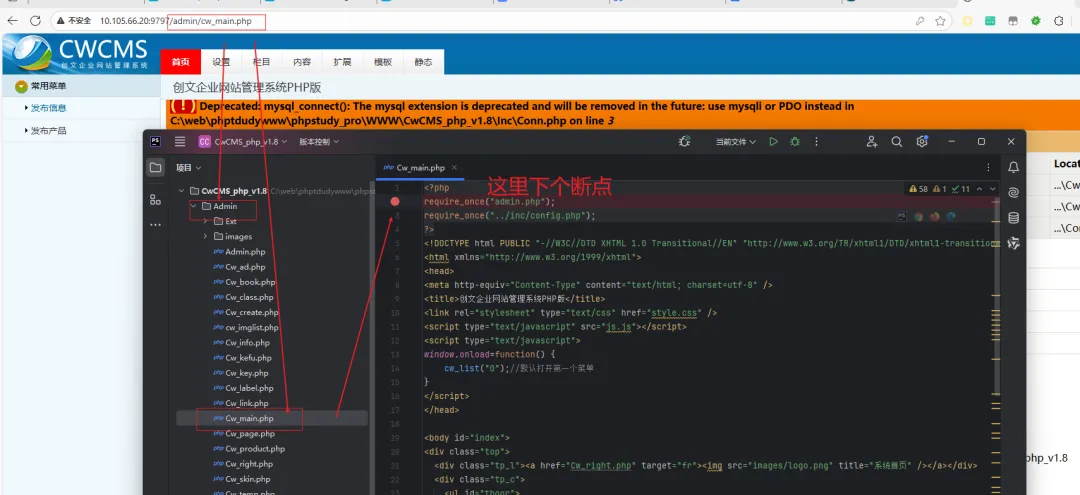Open the bottom icon in right tool stripe
The image size is (1080, 495).
pyautogui.click(x=1013, y=243)
